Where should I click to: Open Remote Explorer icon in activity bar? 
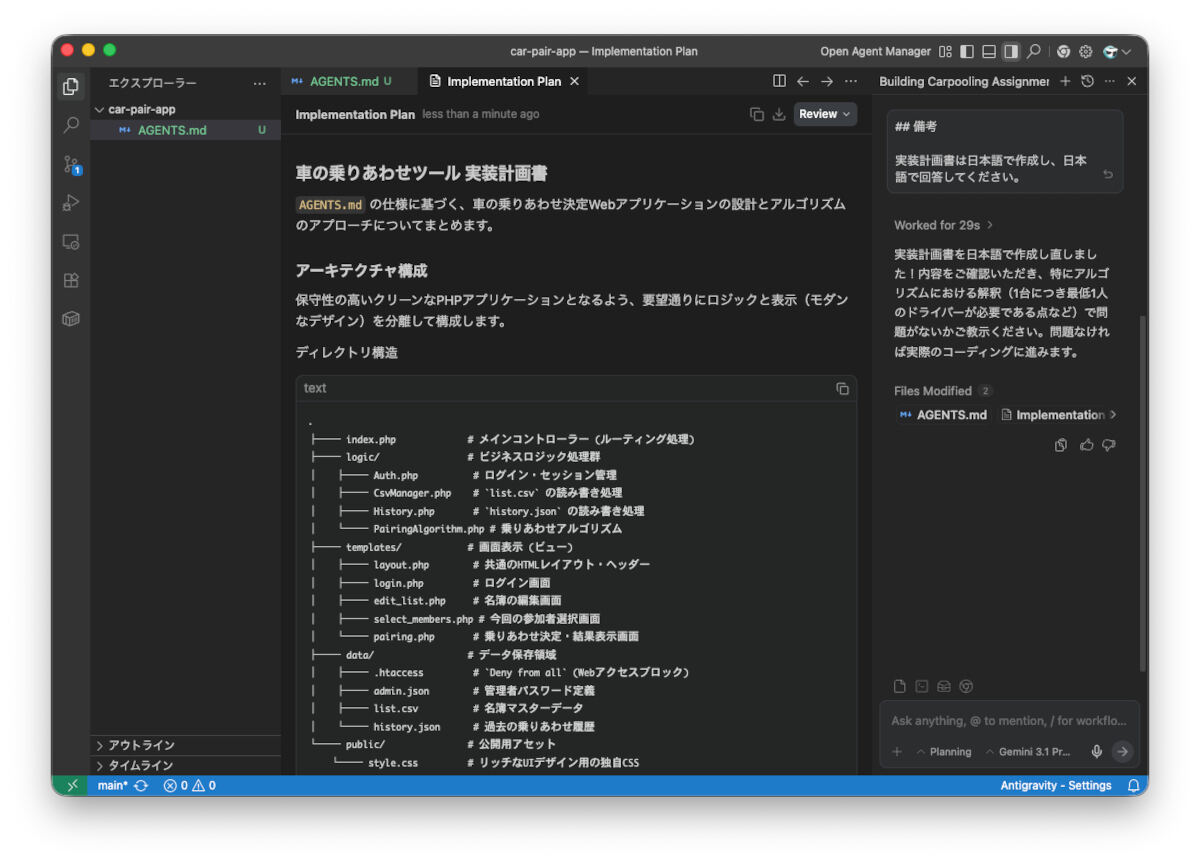click(x=71, y=242)
